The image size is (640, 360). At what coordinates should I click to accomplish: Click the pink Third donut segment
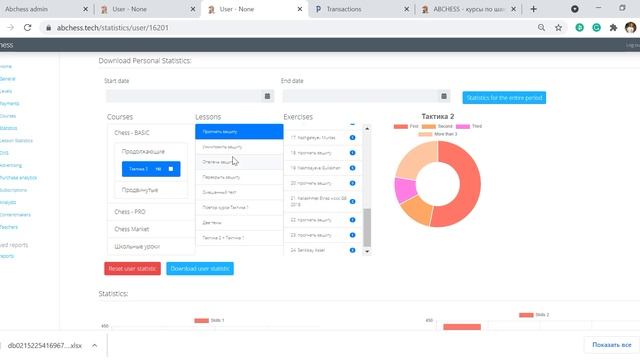point(405,190)
